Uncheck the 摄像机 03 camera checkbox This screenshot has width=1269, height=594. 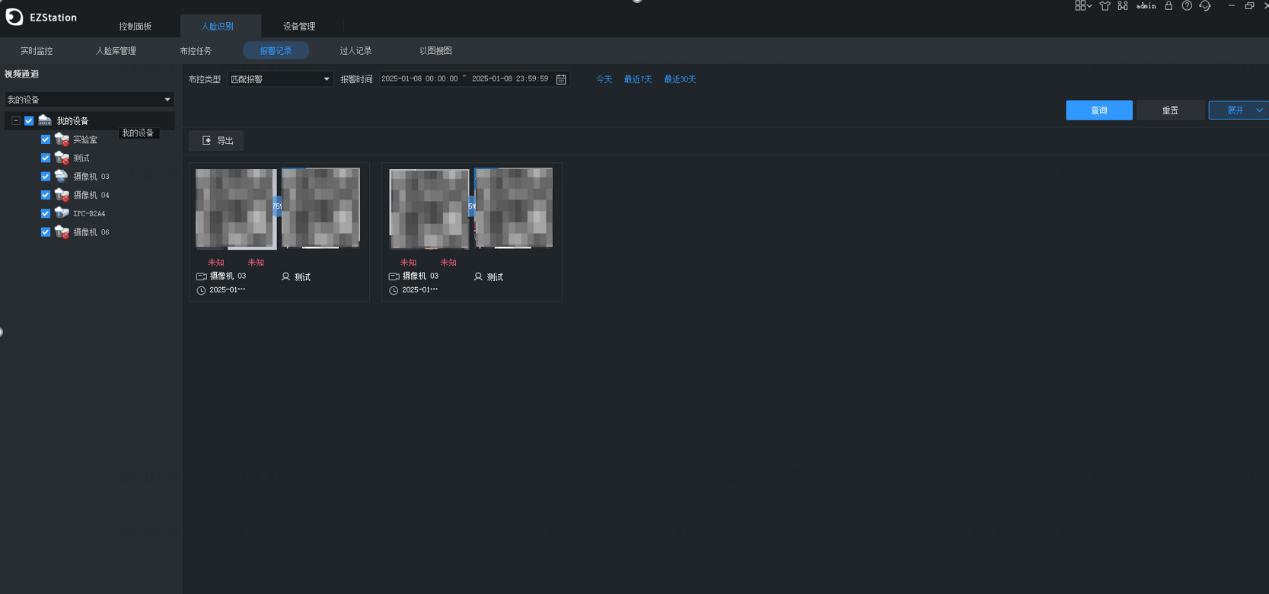tap(45, 176)
